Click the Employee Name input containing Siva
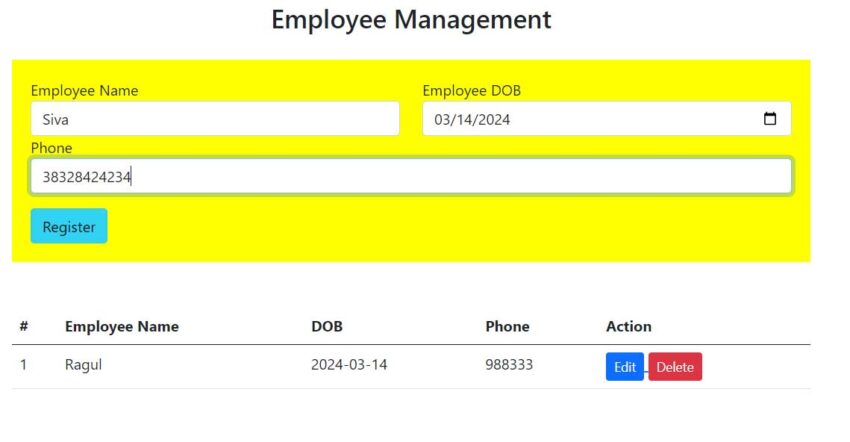850x442 pixels. 215,119
